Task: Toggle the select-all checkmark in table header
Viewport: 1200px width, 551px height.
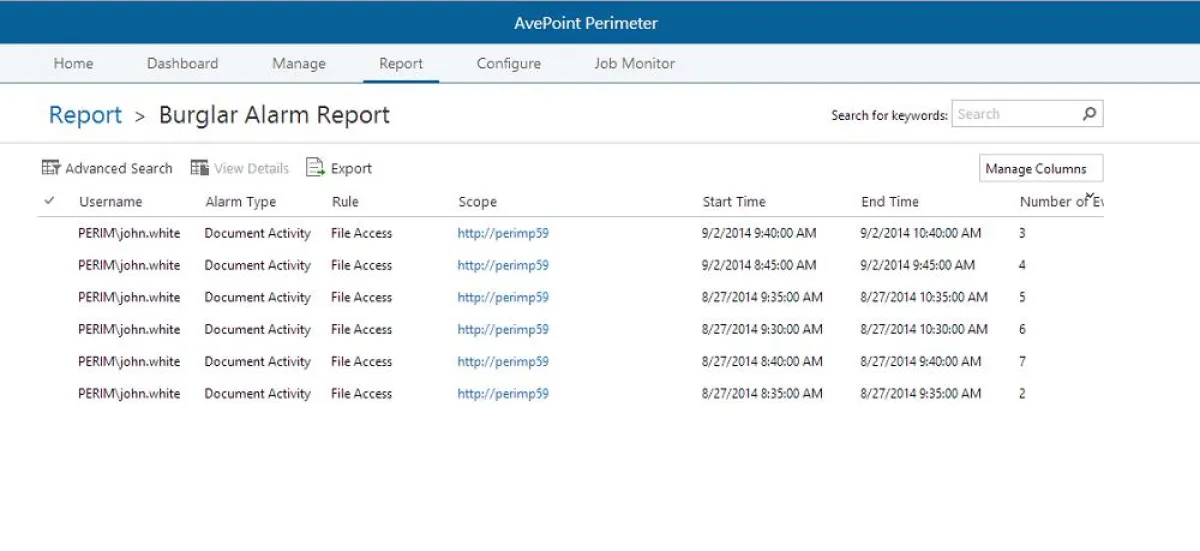Action: click(x=49, y=201)
